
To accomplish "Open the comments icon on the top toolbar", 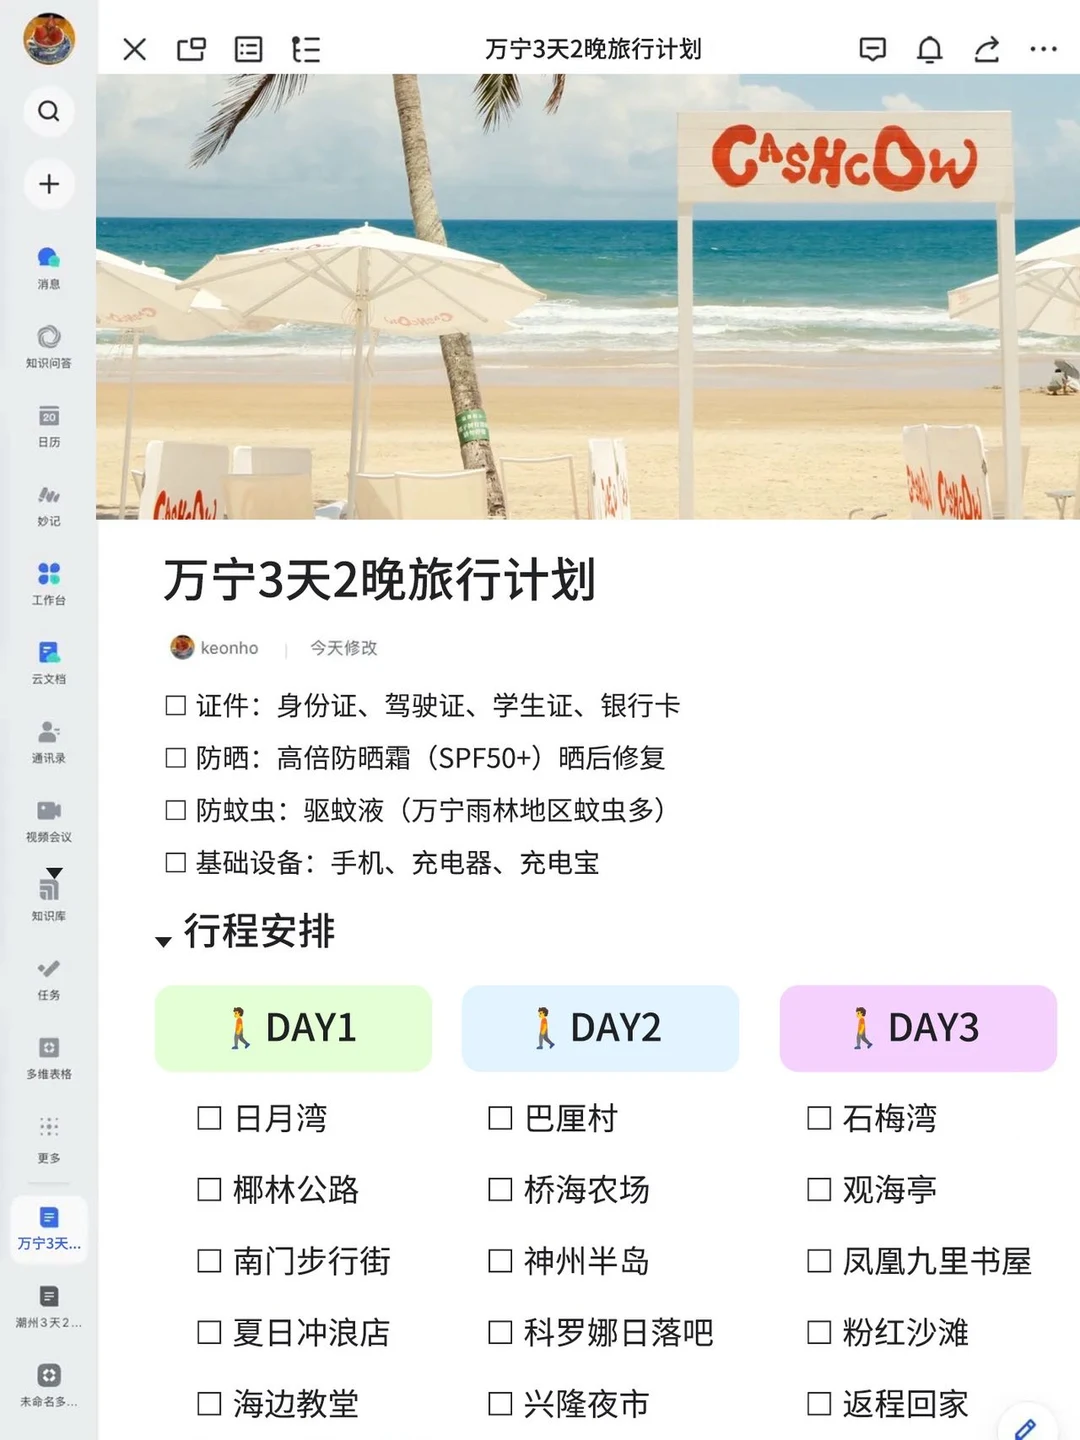I will [x=872, y=49].
